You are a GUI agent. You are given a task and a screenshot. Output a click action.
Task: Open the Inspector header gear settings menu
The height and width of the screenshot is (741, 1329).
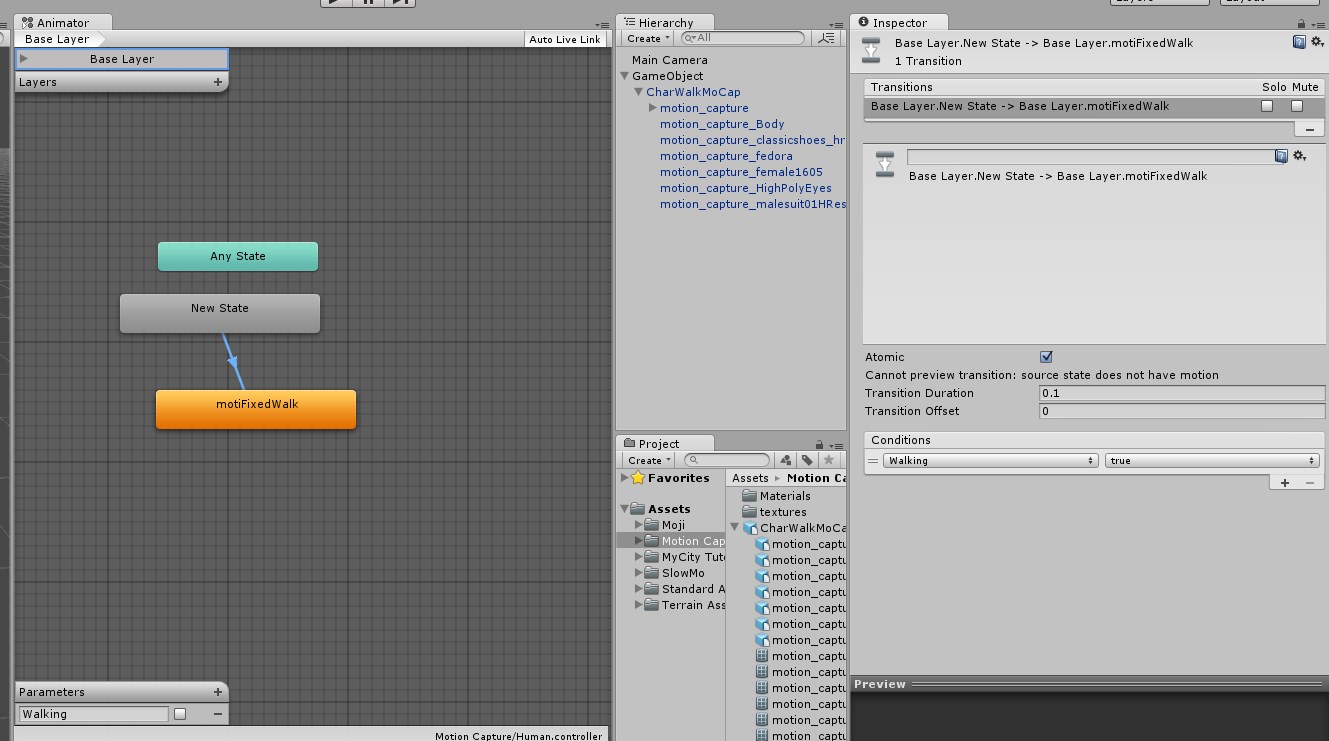(1316, 42)
